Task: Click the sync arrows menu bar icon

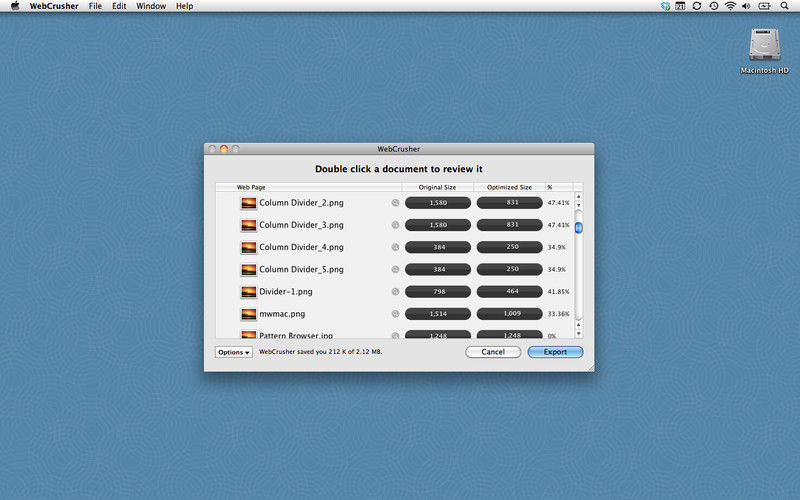Action: (x=697, y=6)
